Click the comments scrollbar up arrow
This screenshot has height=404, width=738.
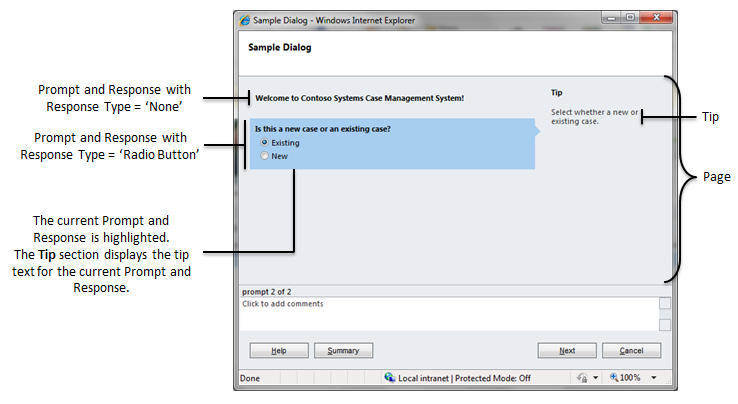665,304
